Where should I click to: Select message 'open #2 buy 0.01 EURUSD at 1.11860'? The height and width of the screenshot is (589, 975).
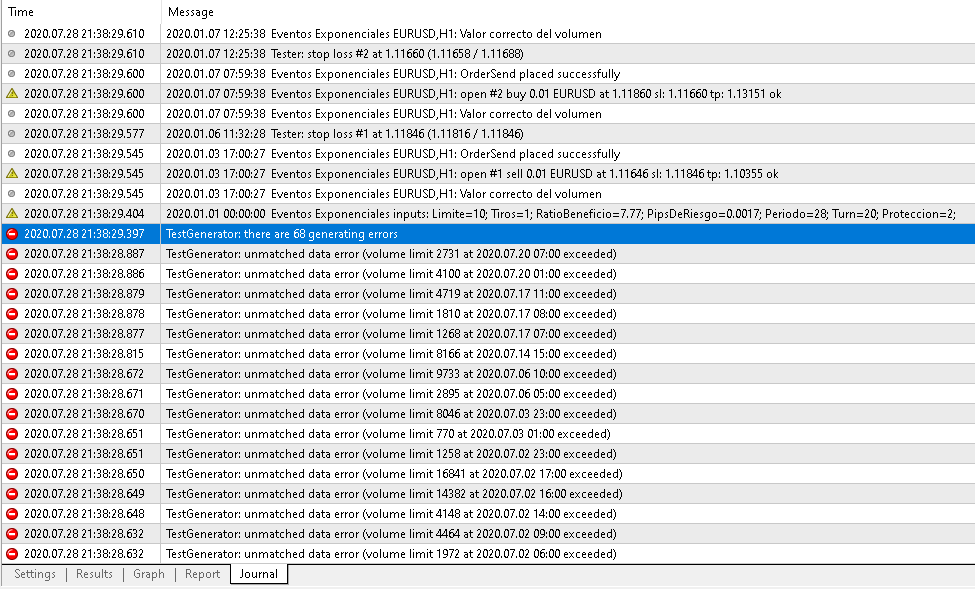473,94
